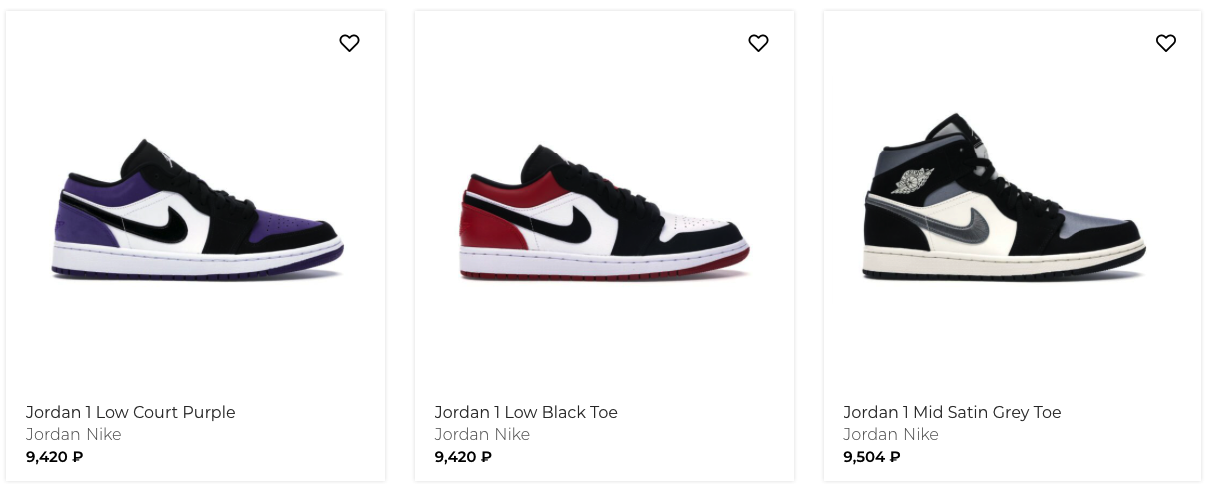Screen dimensions: 1207x488
Task: Click the 9,420 ₽ price of Court Purple
Action: click(54, 457)
